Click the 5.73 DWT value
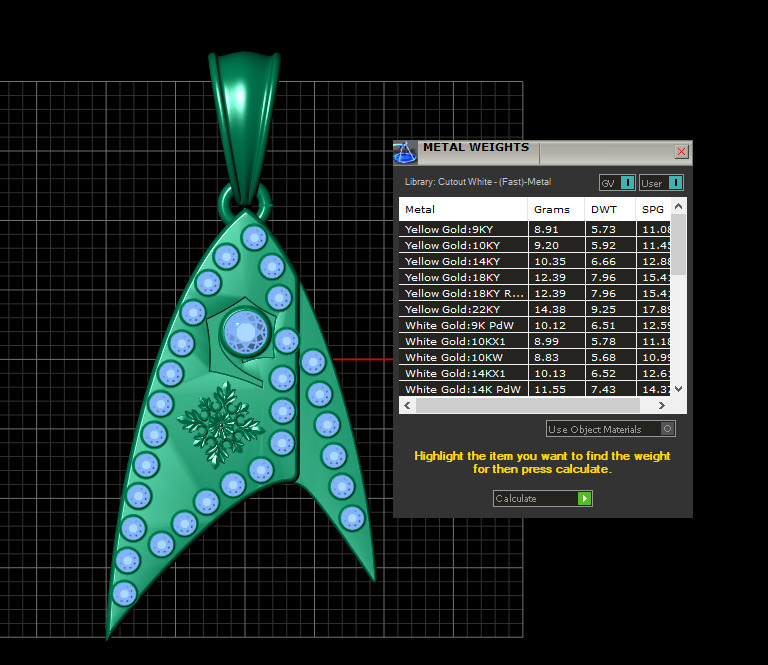Screen dimensions: 768x665 (x=603, y=229)
